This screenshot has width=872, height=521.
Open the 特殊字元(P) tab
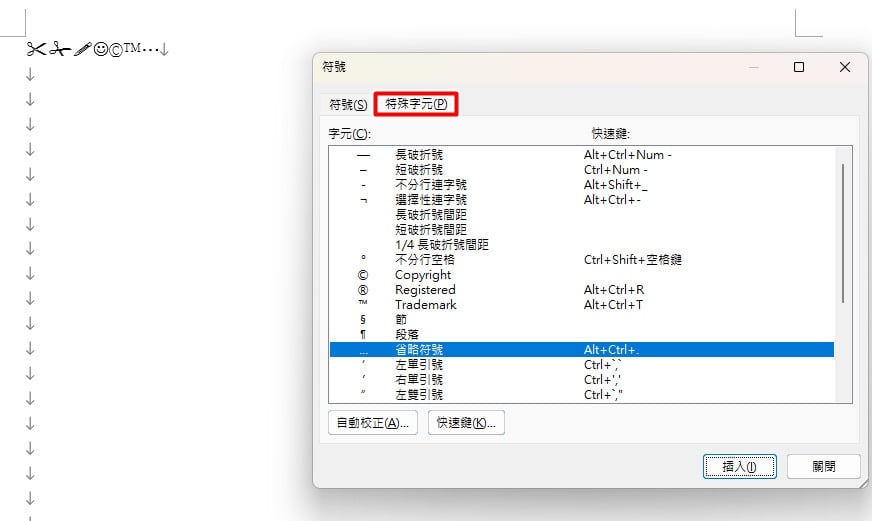[416, 104]
